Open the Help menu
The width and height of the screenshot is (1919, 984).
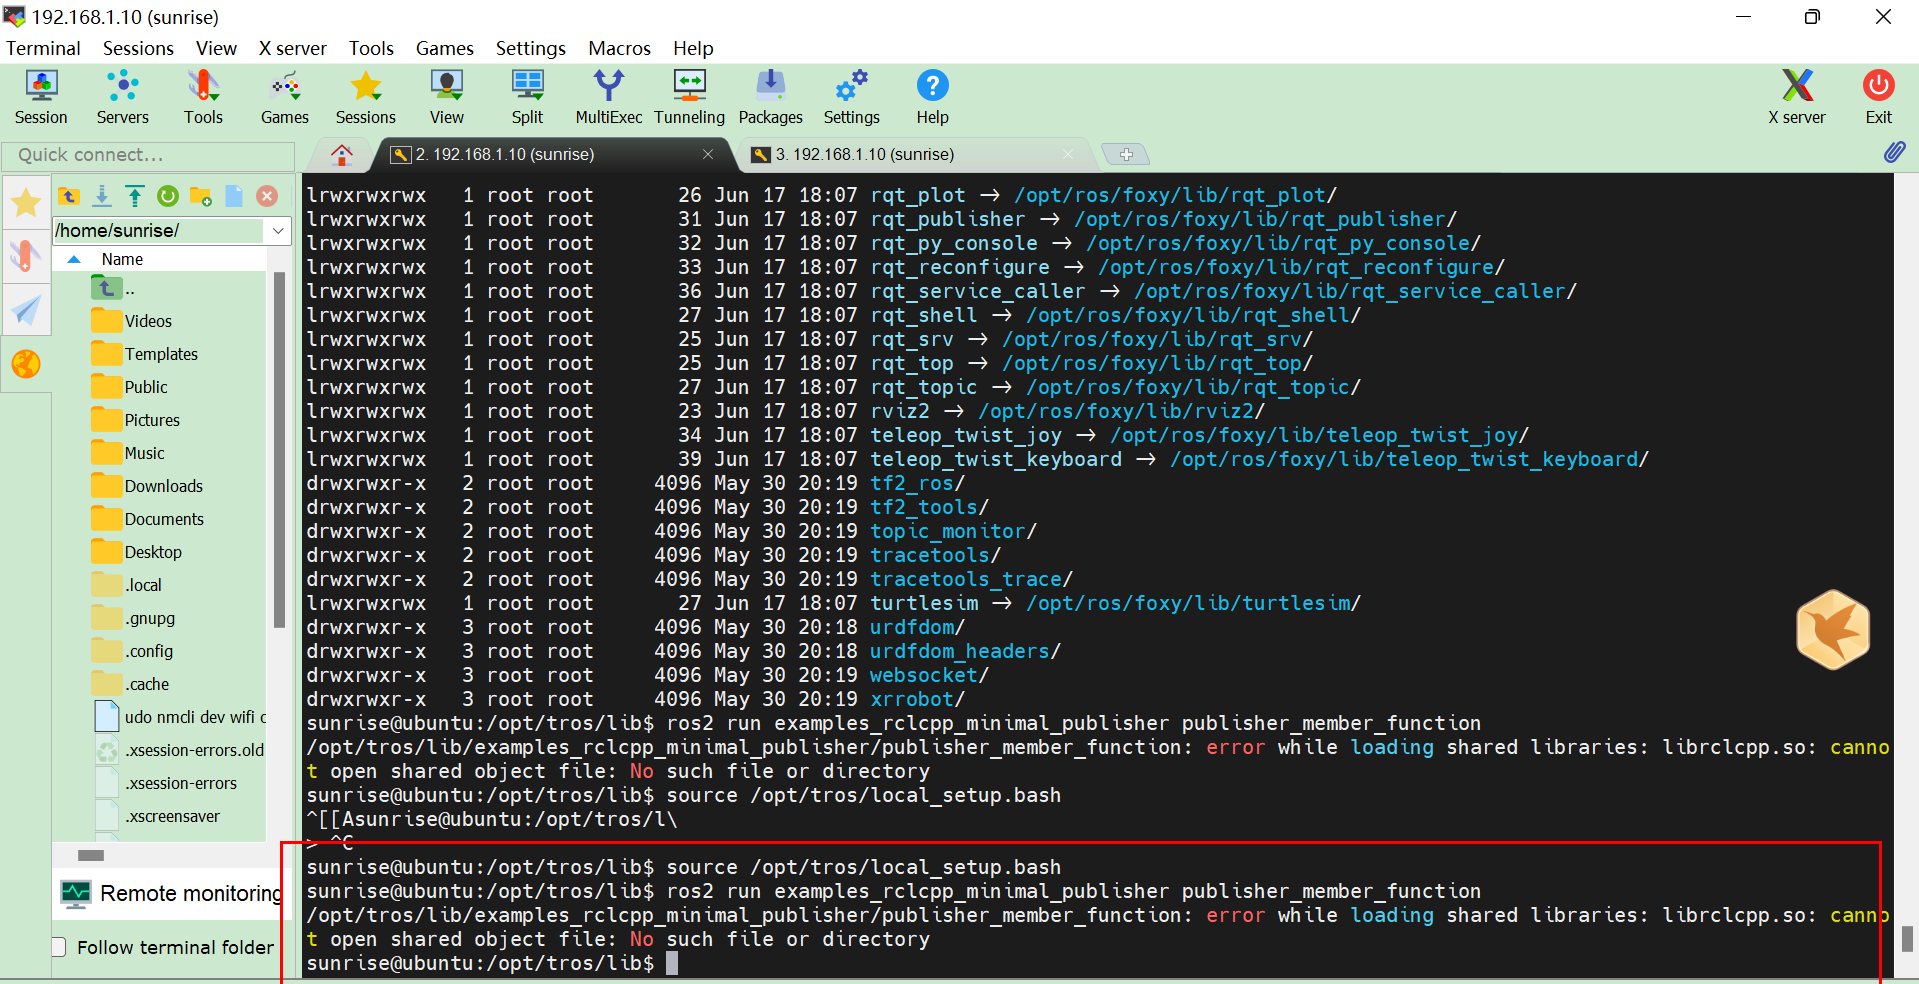(693, 48)
